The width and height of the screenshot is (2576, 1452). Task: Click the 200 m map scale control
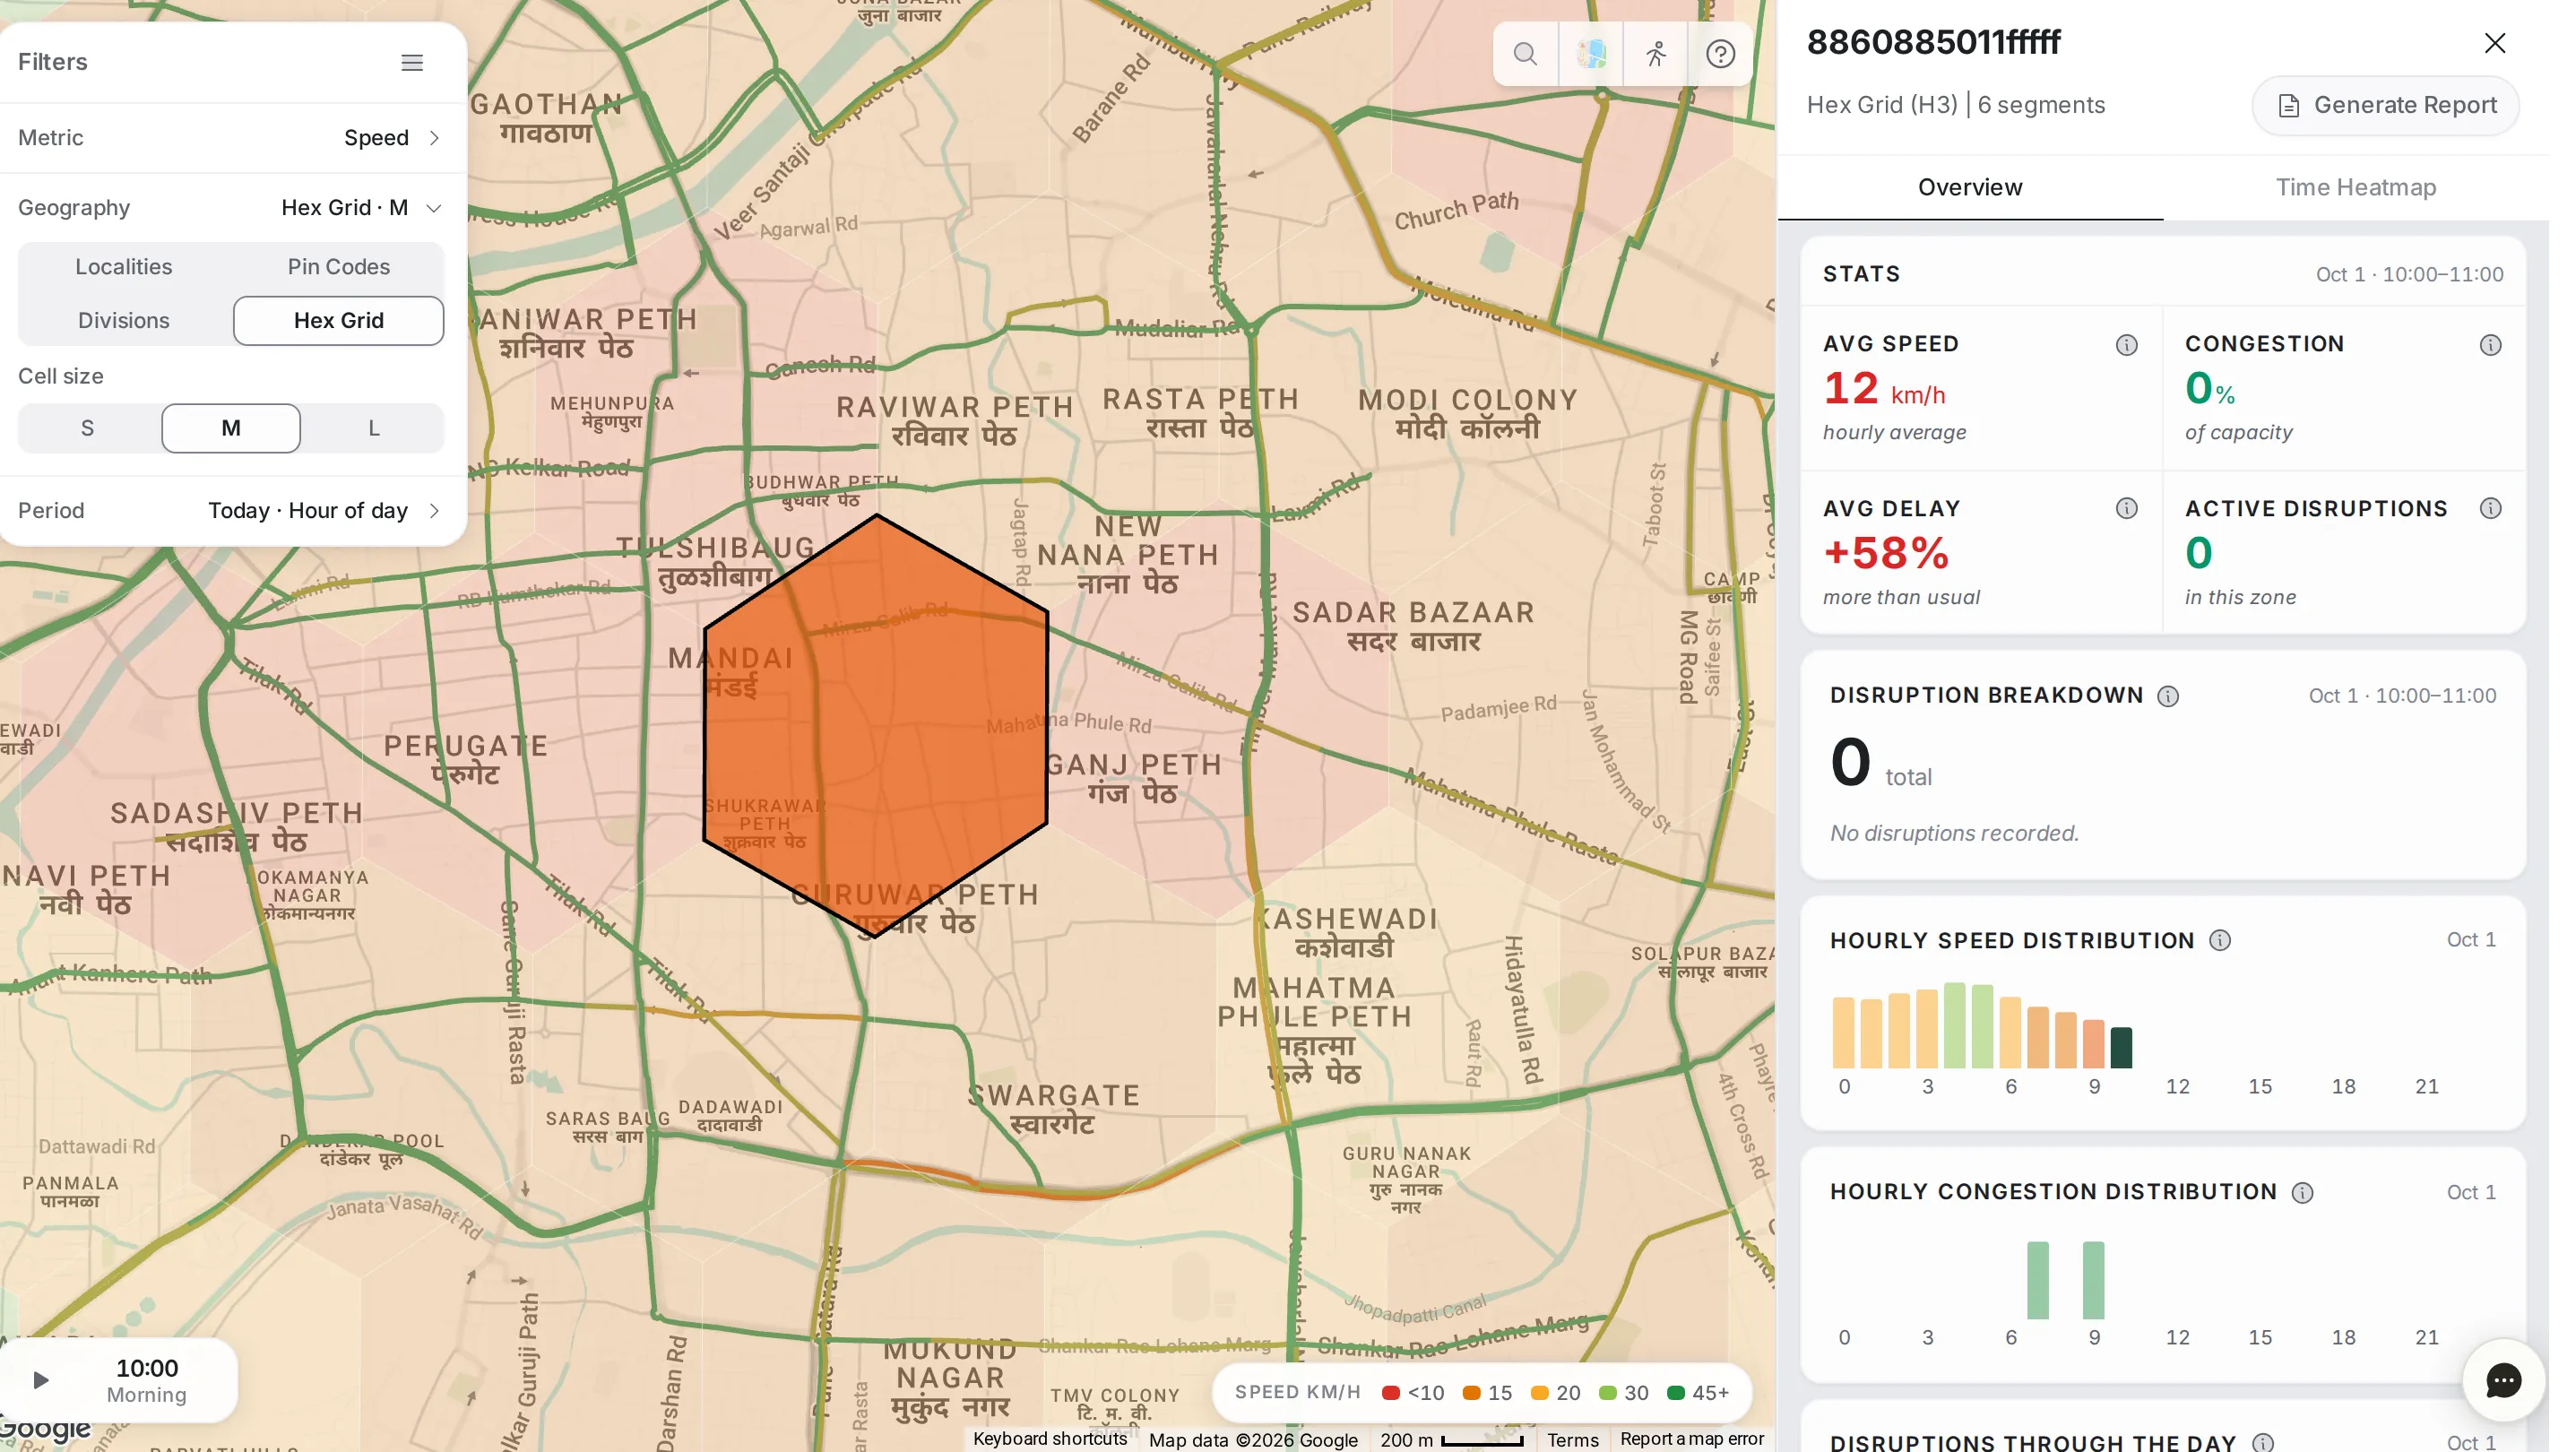pyautogui.click(x=1451, y=1440)
